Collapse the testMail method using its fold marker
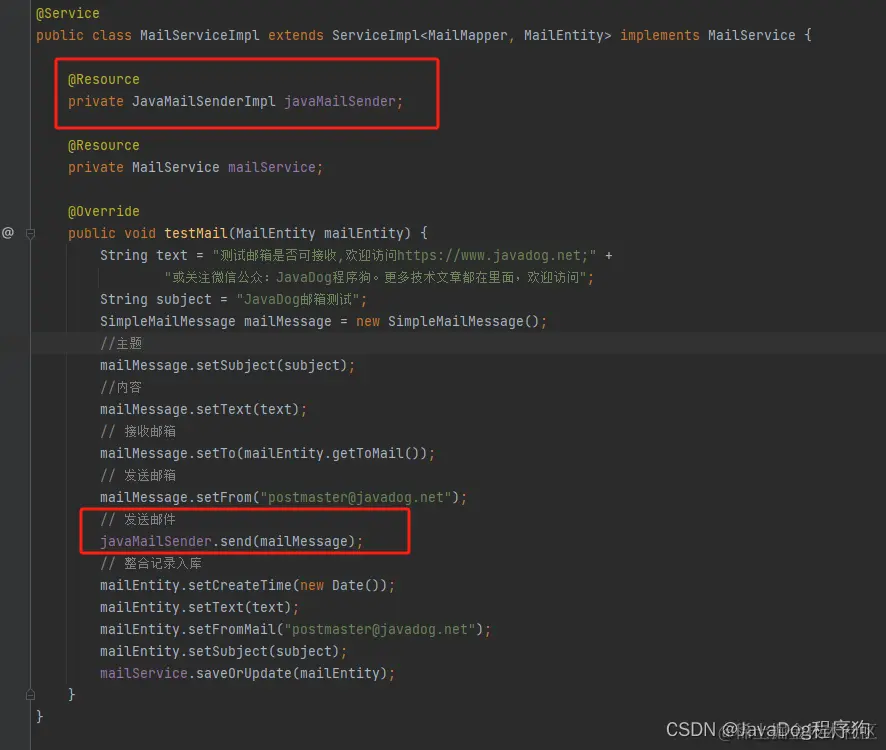The width and height of the screenshot is (886, 750). click(31, 233)
